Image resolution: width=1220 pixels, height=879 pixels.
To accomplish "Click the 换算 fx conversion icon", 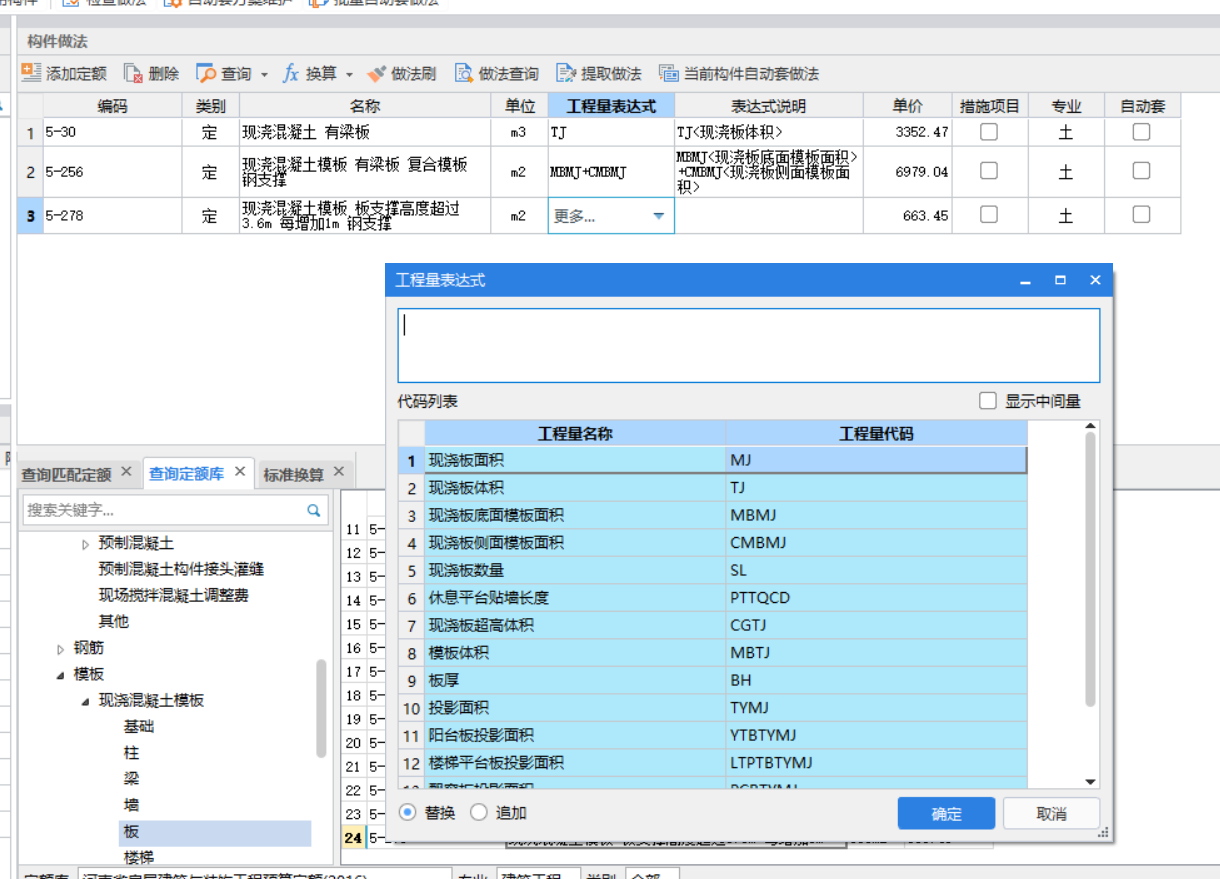I will pyautogui.click(x=291, y=73).
